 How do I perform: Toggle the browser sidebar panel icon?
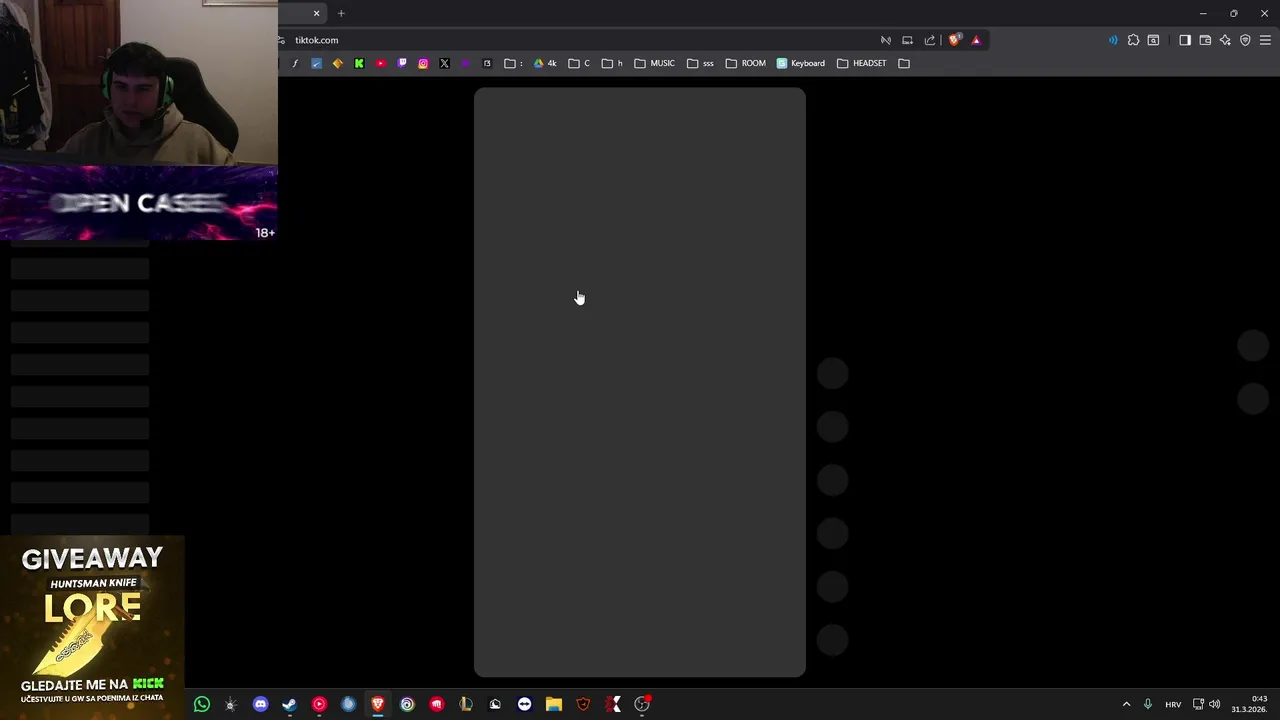point(1185,40)
